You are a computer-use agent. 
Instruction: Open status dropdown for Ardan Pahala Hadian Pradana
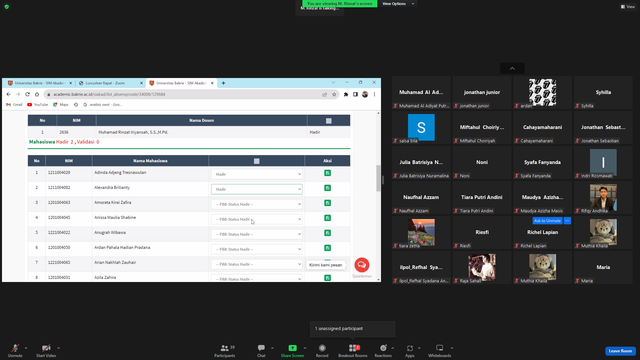coord(257,249)
